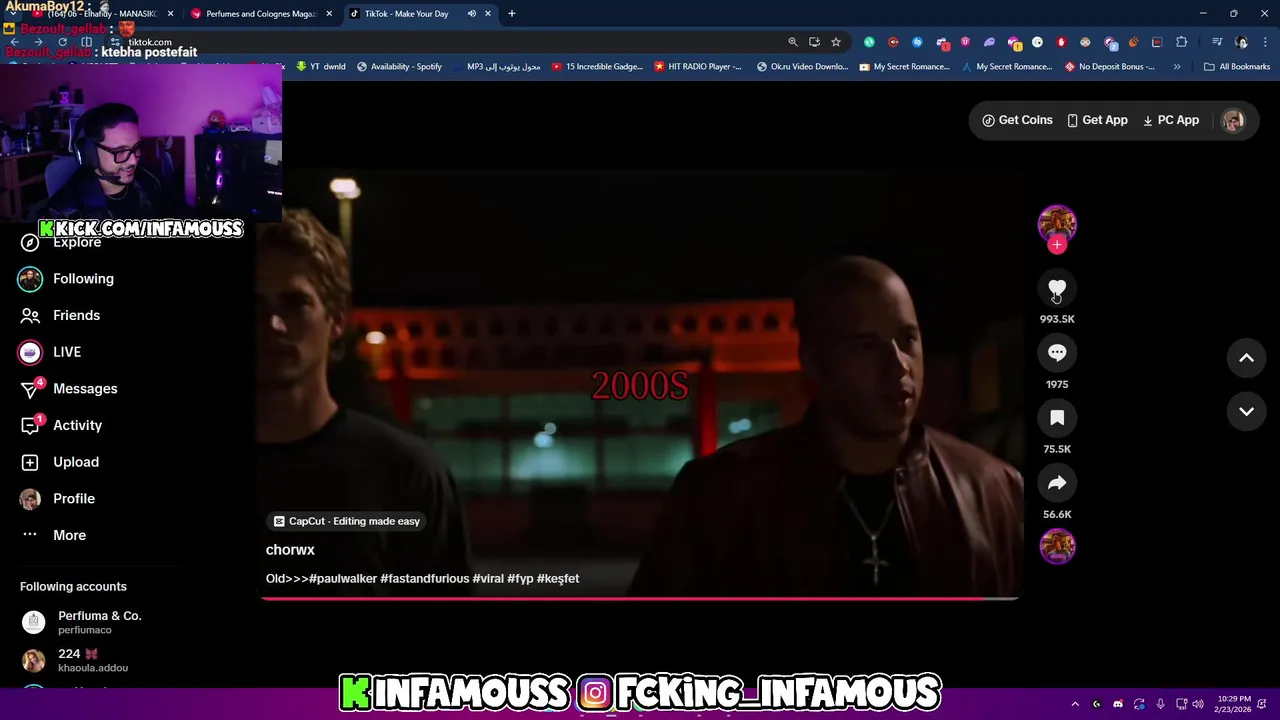Open All Bookmarks folder
Viewport: 1280px width, 720px height.
[1237, 67]
